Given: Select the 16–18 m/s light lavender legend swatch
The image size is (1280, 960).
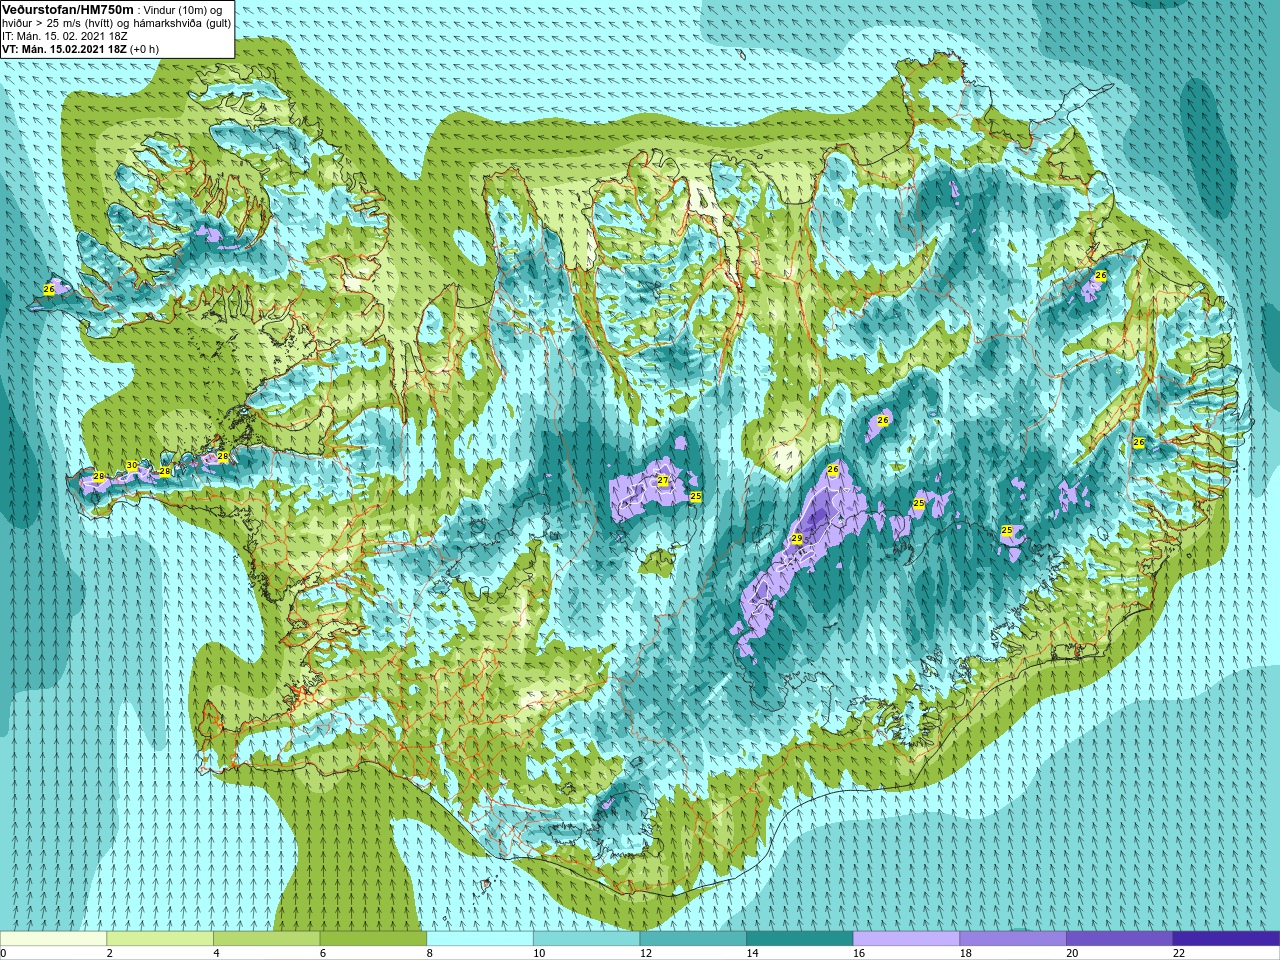Looking at the screenshot, I should 906,939.
